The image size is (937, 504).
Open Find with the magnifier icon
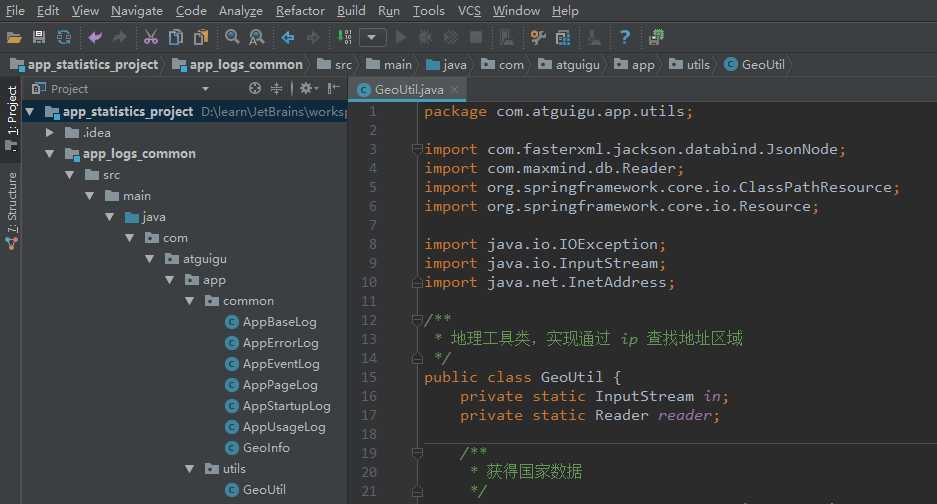coord(232,37)
